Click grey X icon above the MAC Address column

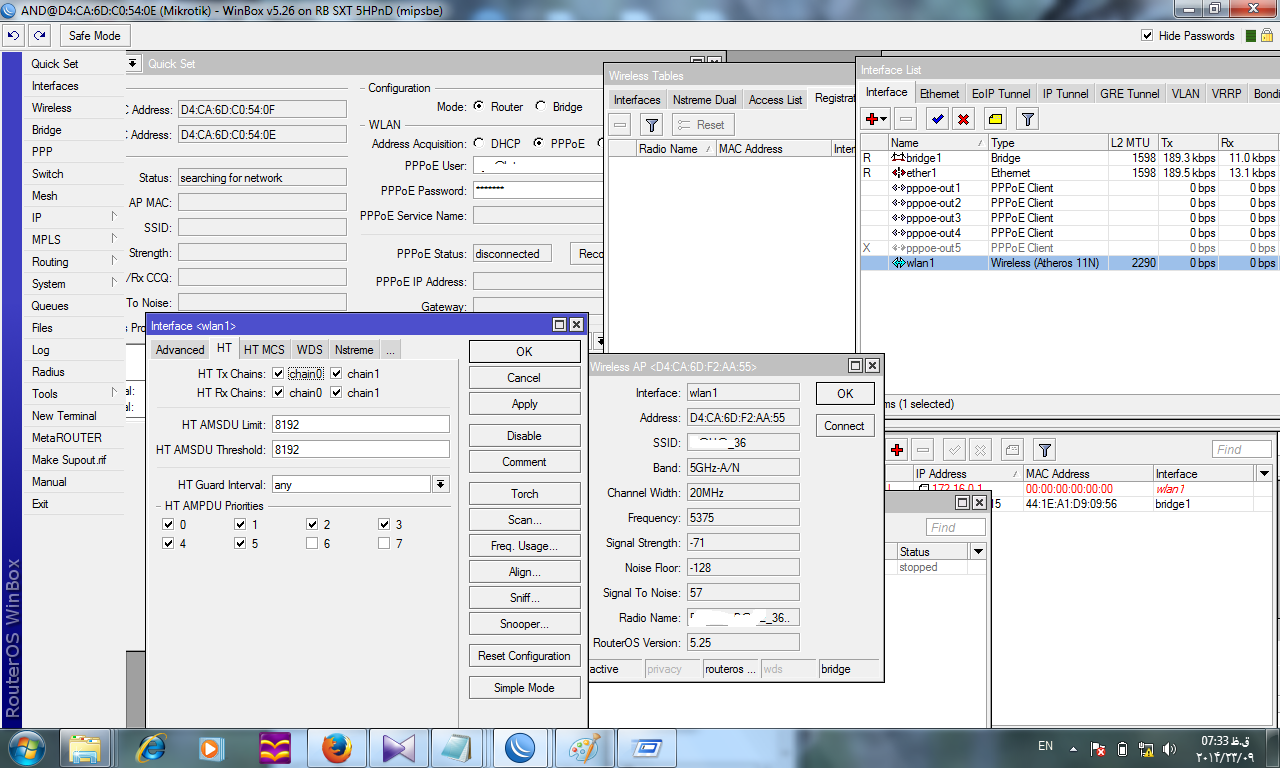tap(981, 450)
